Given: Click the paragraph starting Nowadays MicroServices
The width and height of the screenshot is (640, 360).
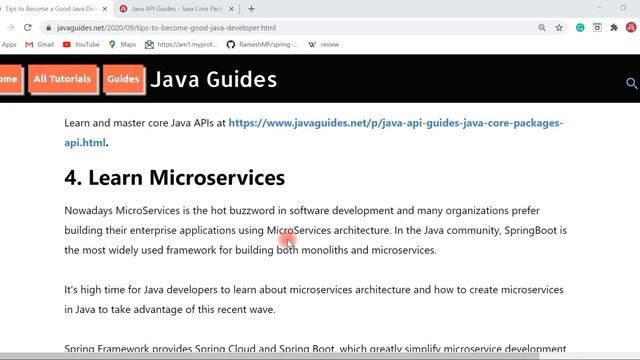Looking at the screenshot, I should point(316,230).
